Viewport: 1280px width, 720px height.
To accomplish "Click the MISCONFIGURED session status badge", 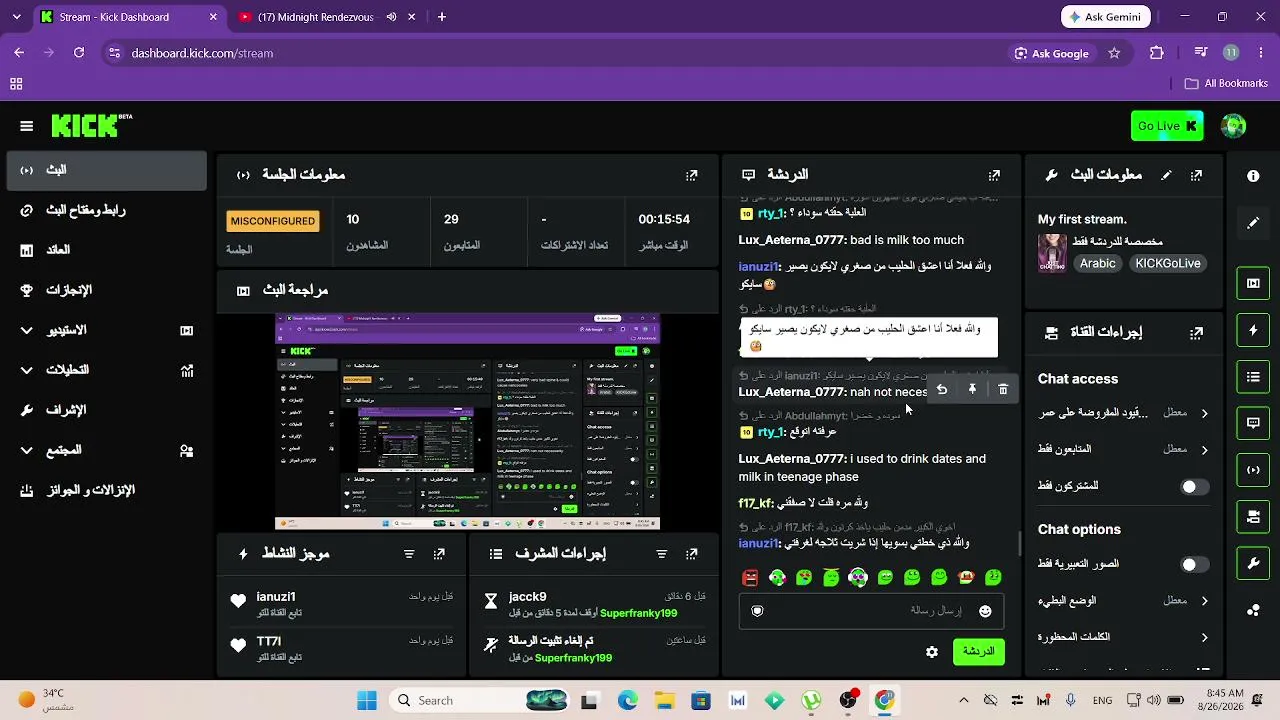I will (272, 221).
